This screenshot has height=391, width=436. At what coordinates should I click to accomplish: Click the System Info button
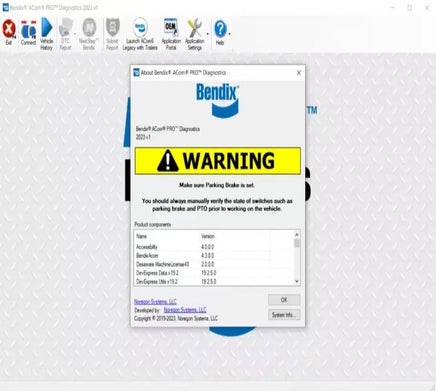(284, 314)
